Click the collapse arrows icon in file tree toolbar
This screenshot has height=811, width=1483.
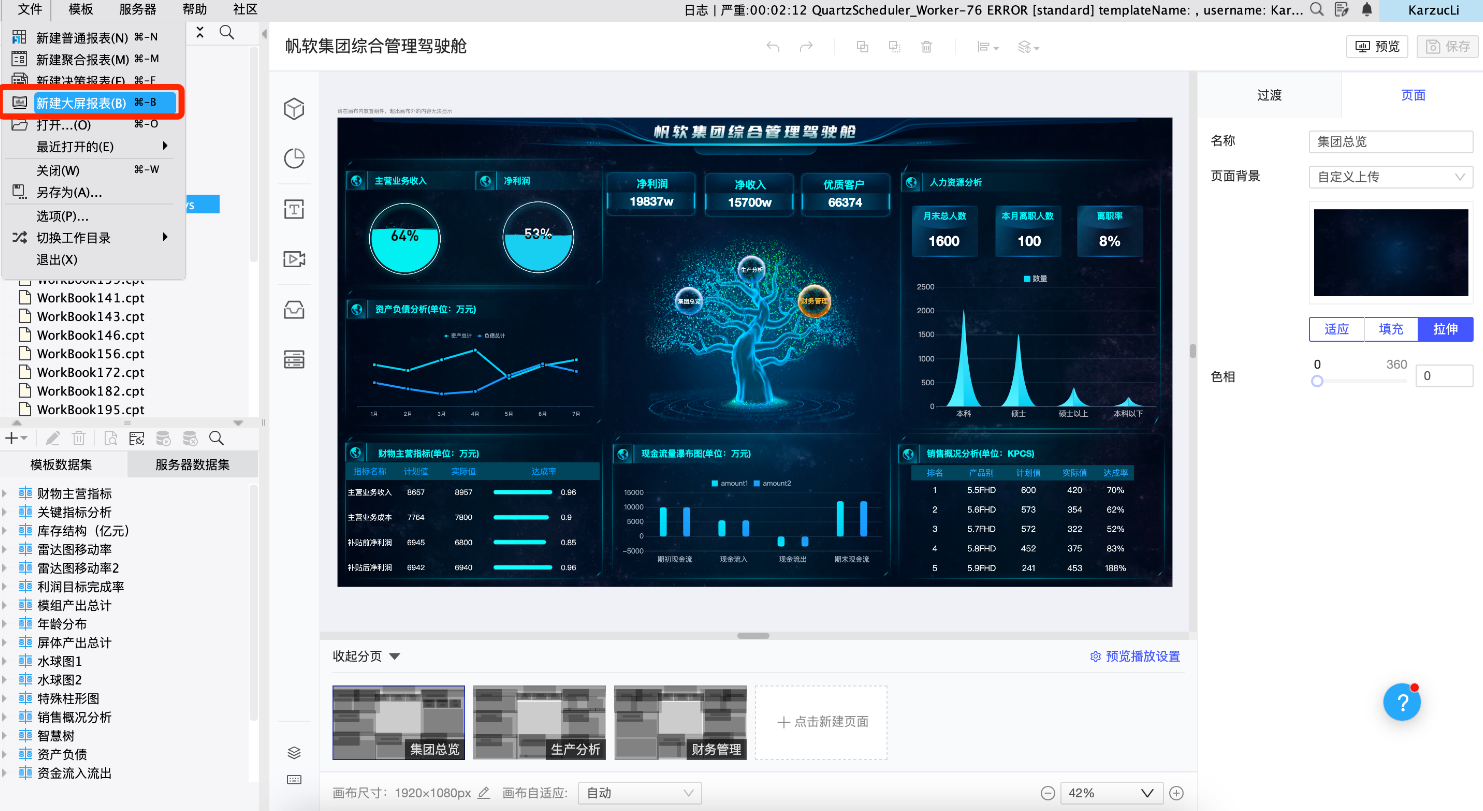pos(199,32)
